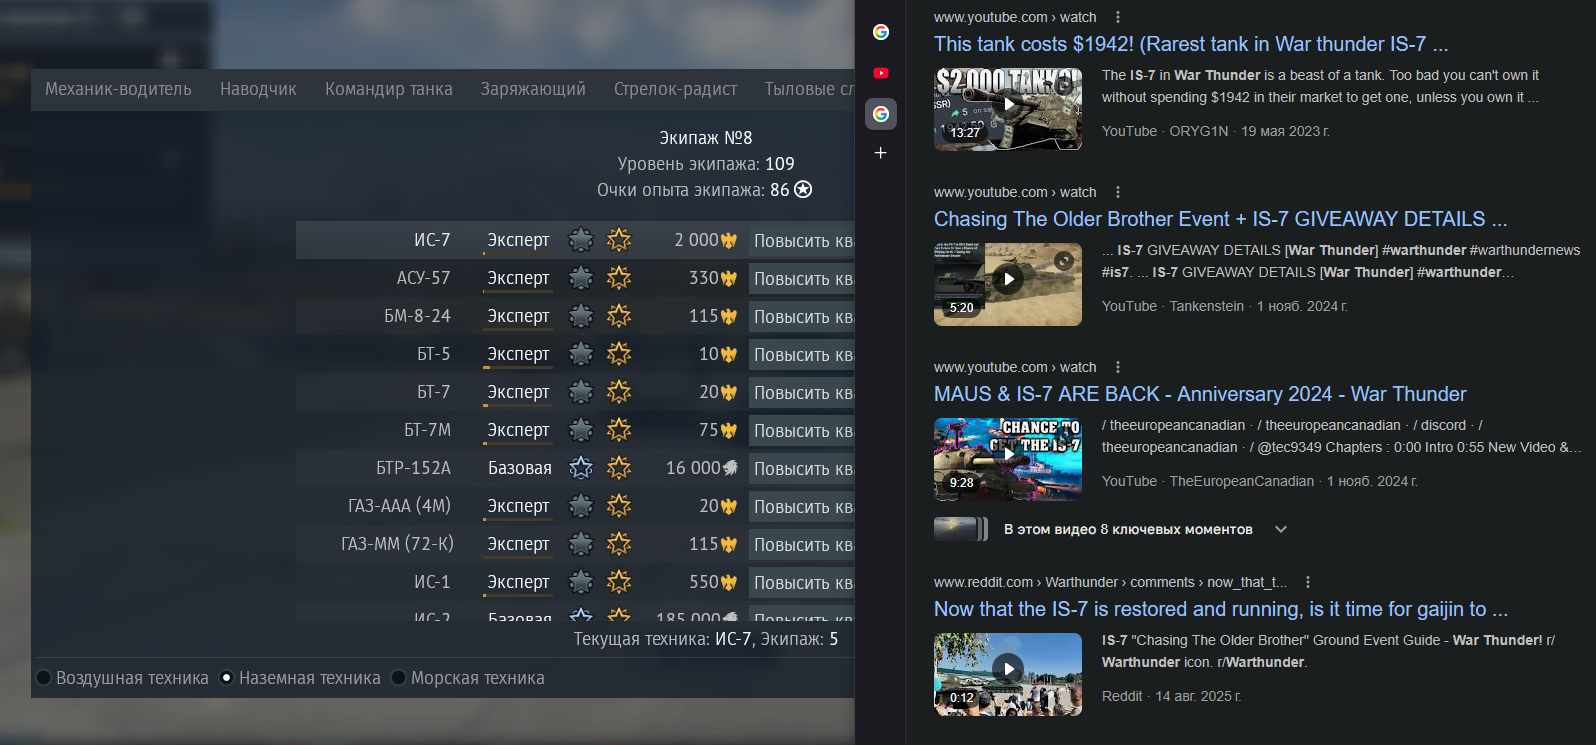Switch to the Наводчик tab
This screenshot has height=745, width=1596.
click(258, 89)
